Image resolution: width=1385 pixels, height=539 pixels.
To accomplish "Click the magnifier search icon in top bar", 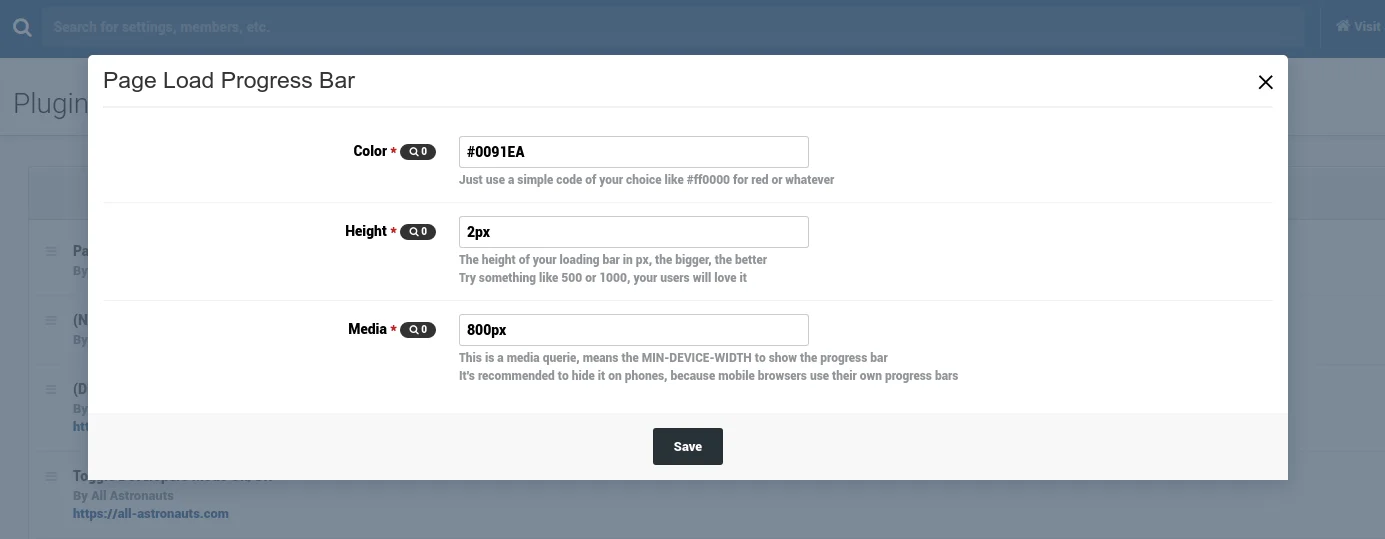I will [x=21, y=27].
